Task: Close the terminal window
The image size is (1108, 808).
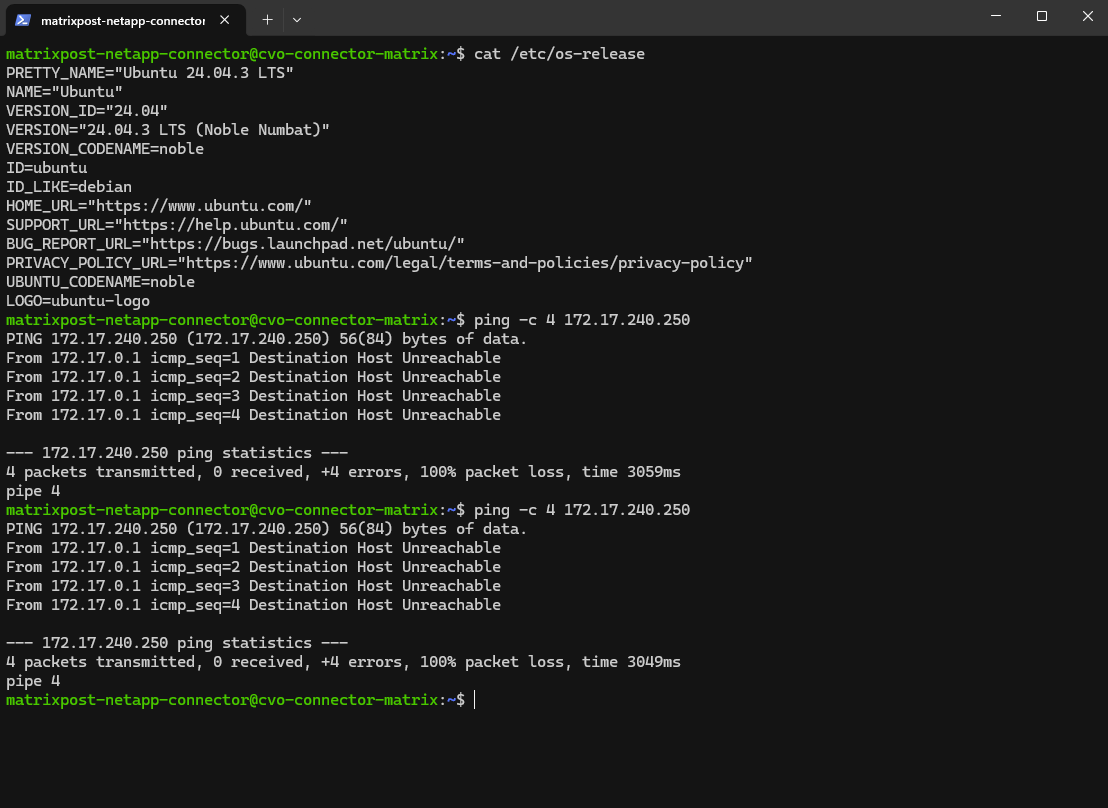Action: pos(1087,16)
